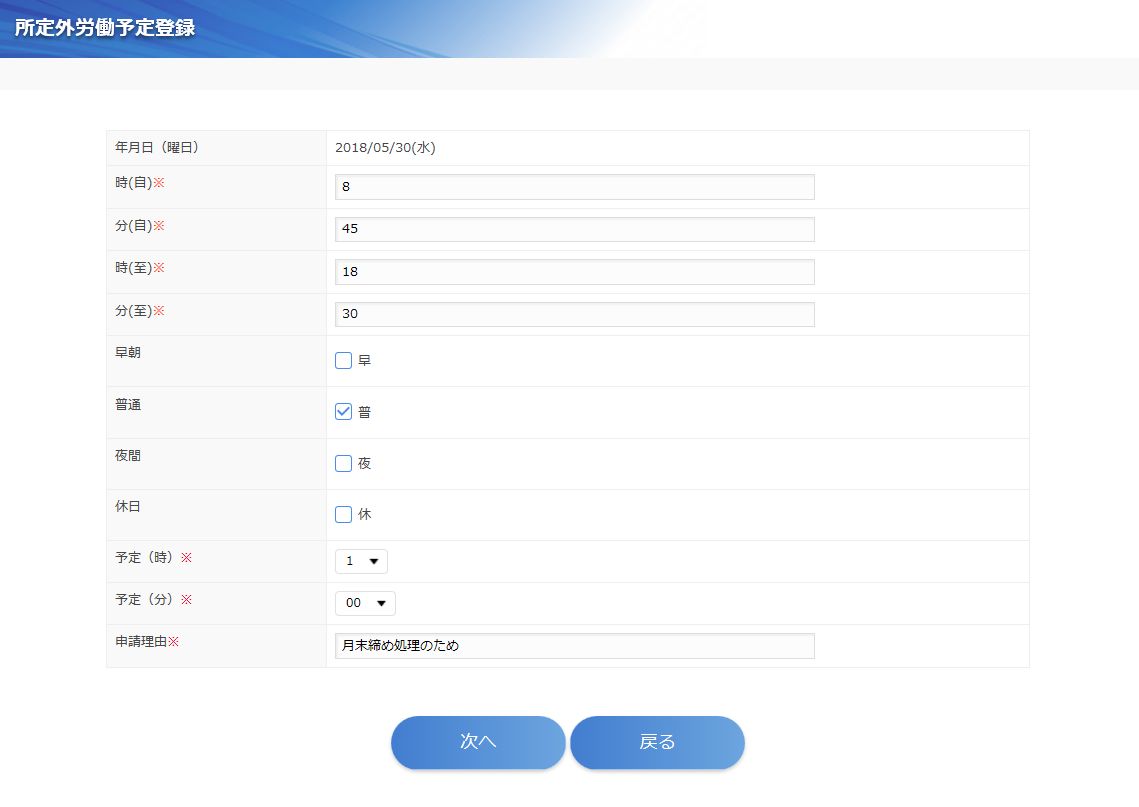This screenshot has width=1139, height=807.
Task: Click the 申請理由 reason text field
Action: click(574, 646)
